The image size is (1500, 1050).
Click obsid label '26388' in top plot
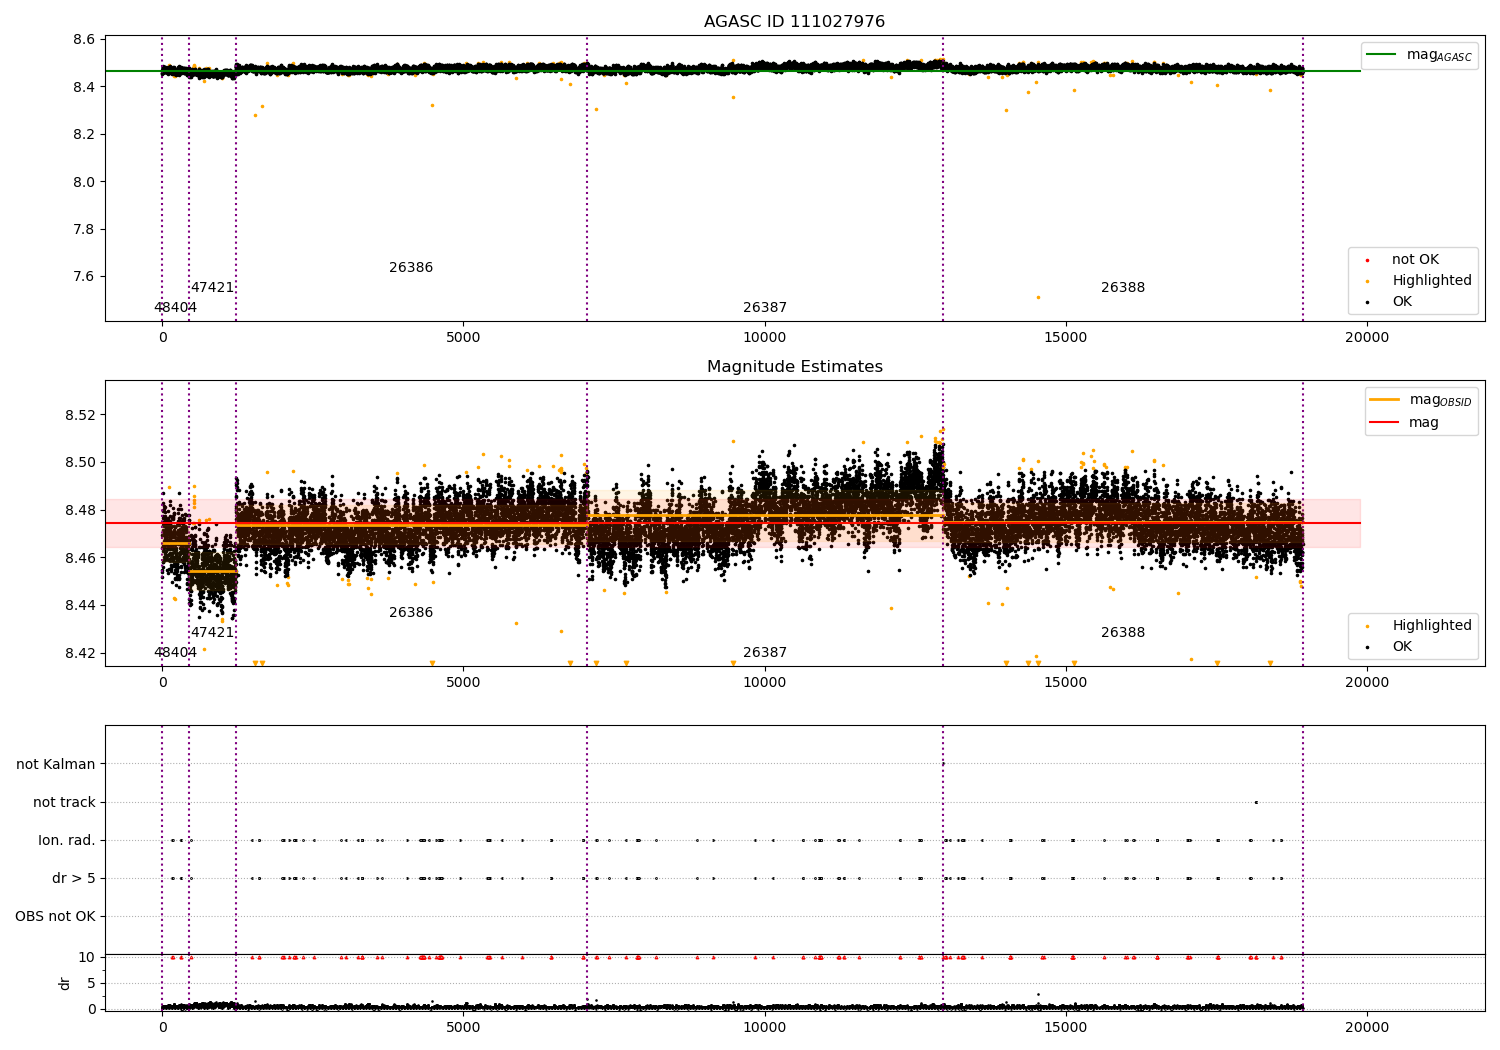click(1123, 288)
